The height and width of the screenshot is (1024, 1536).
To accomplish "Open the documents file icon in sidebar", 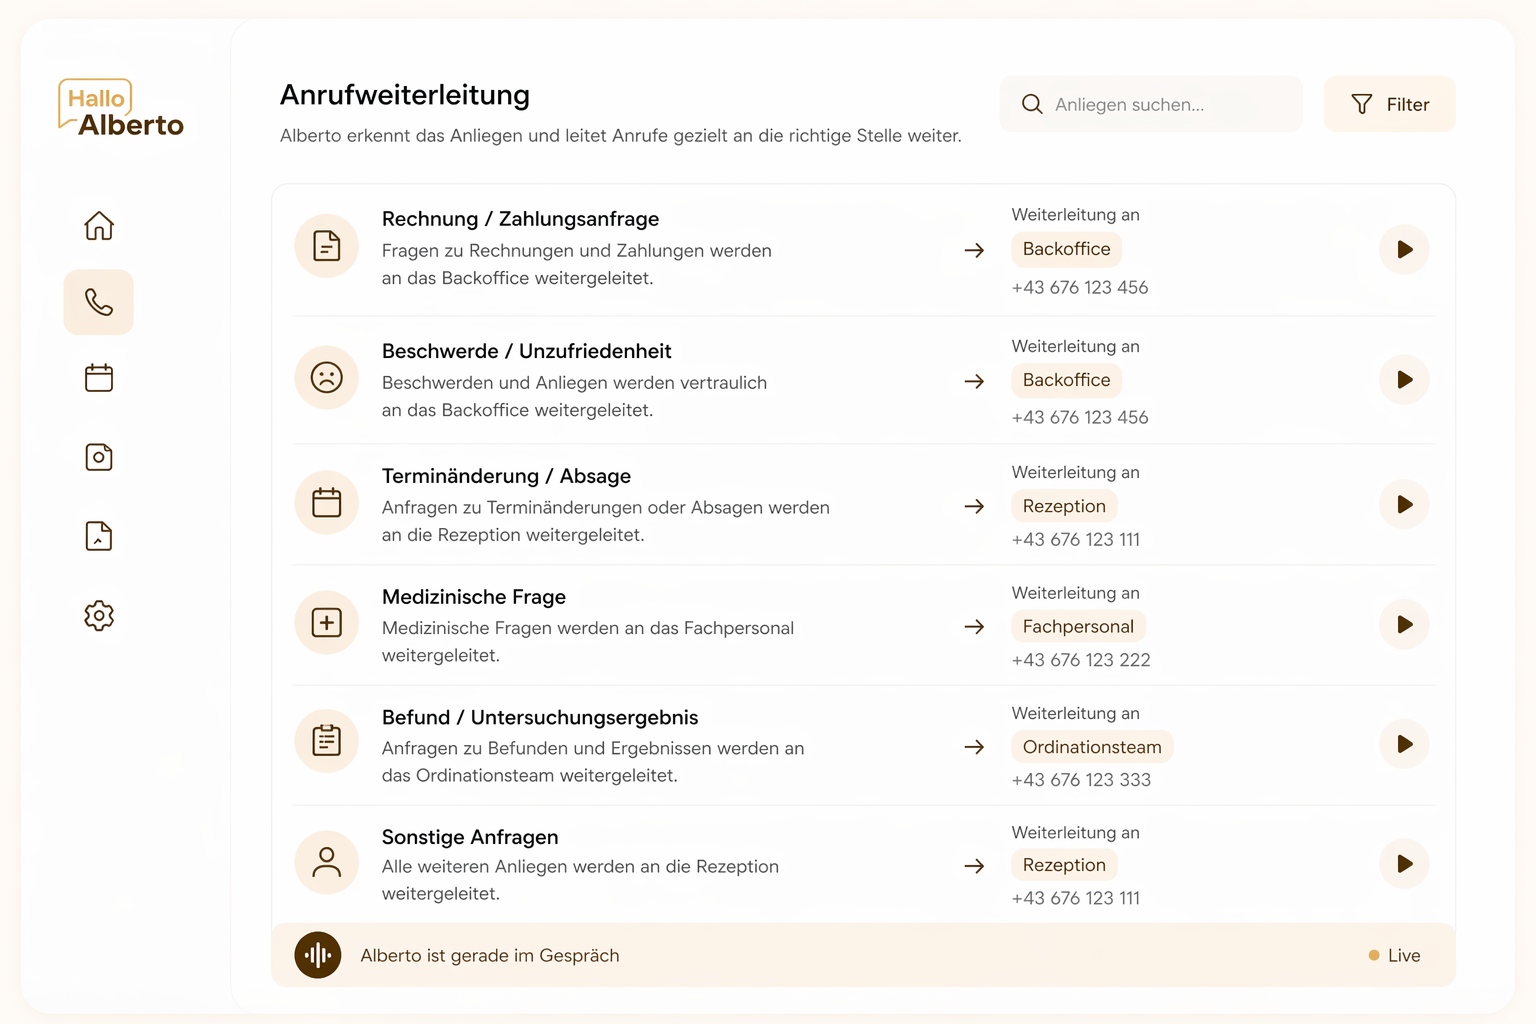I will coord(99,536).
